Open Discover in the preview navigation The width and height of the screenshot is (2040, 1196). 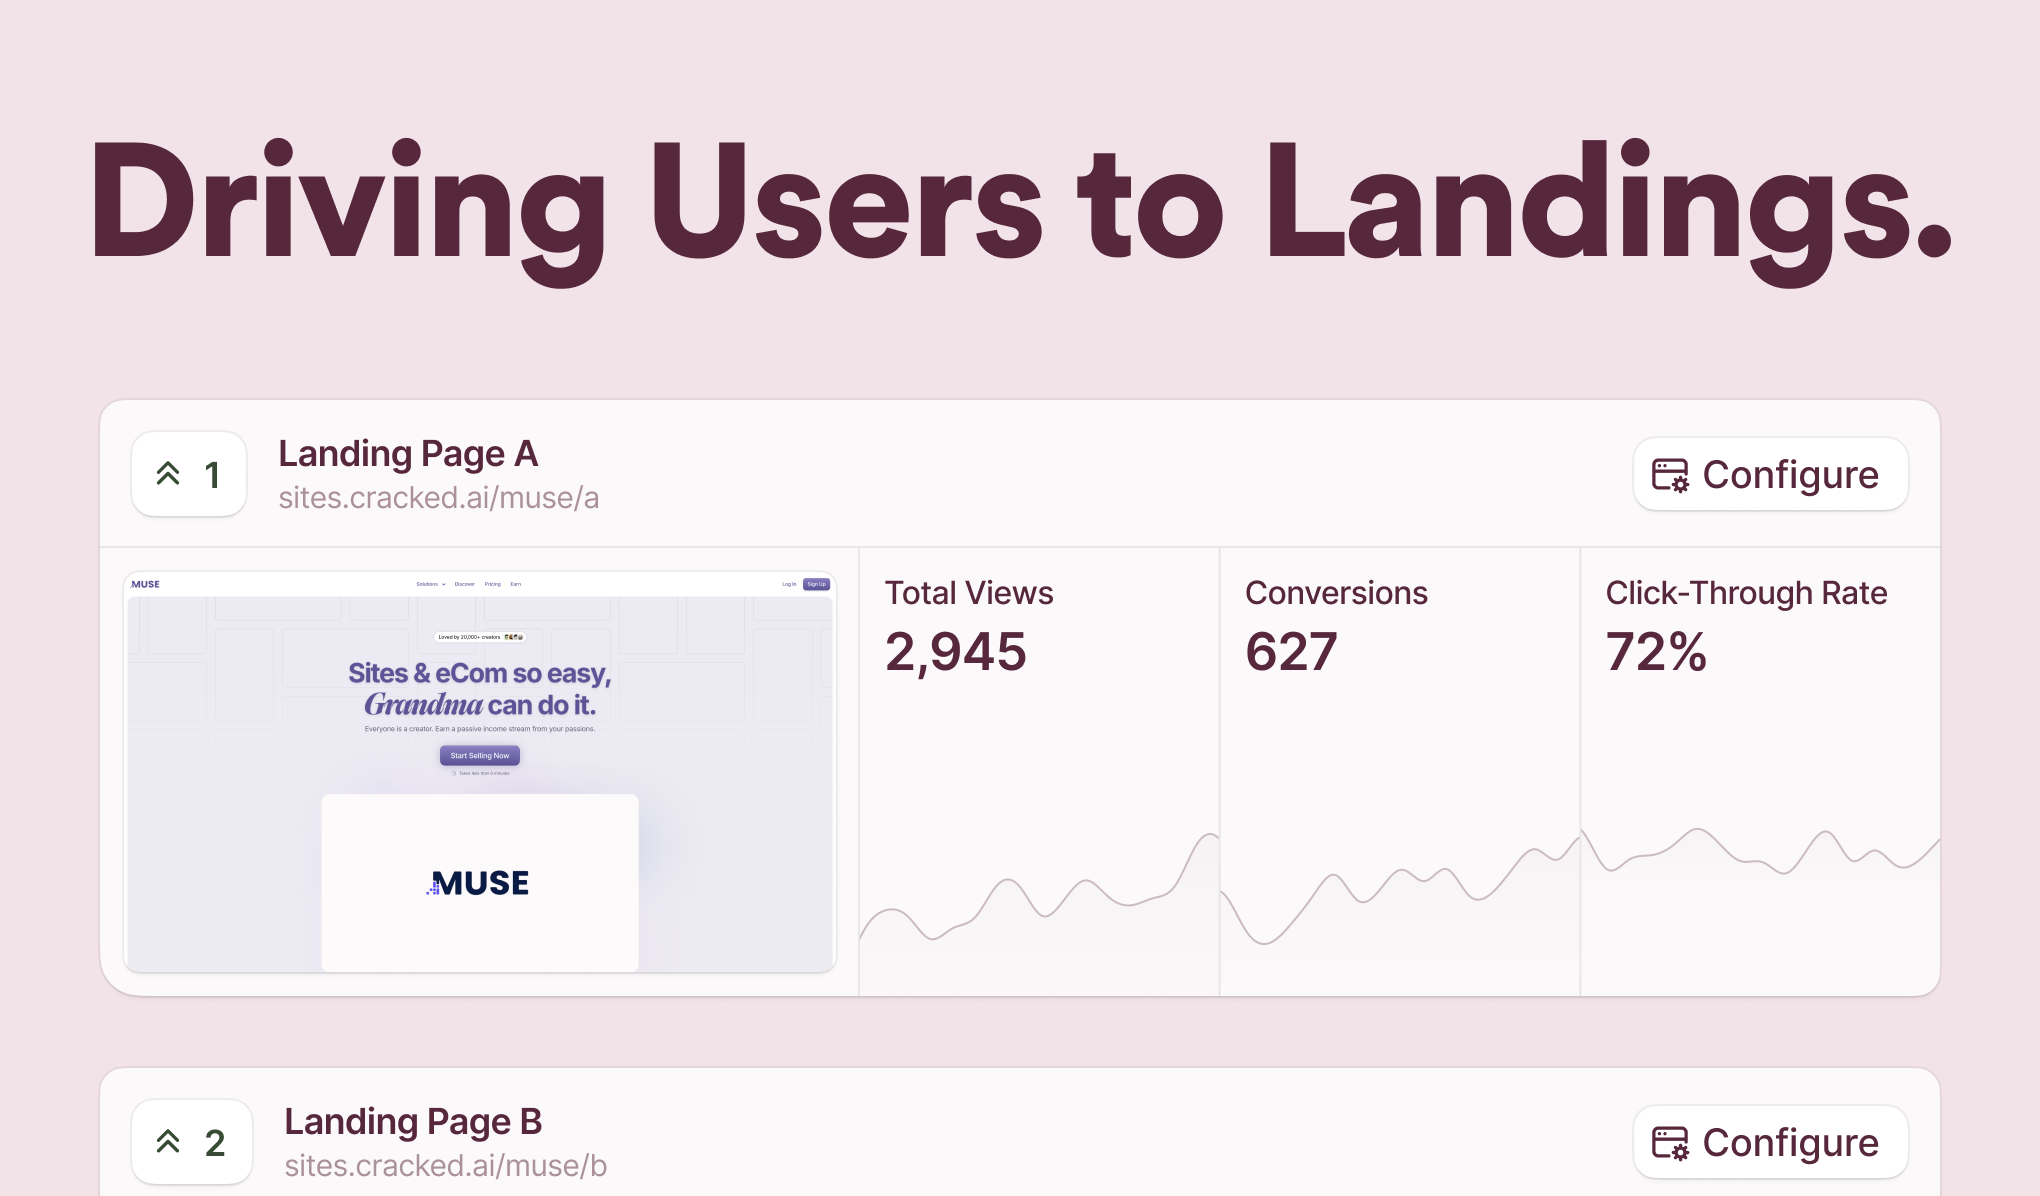(464, 584)
